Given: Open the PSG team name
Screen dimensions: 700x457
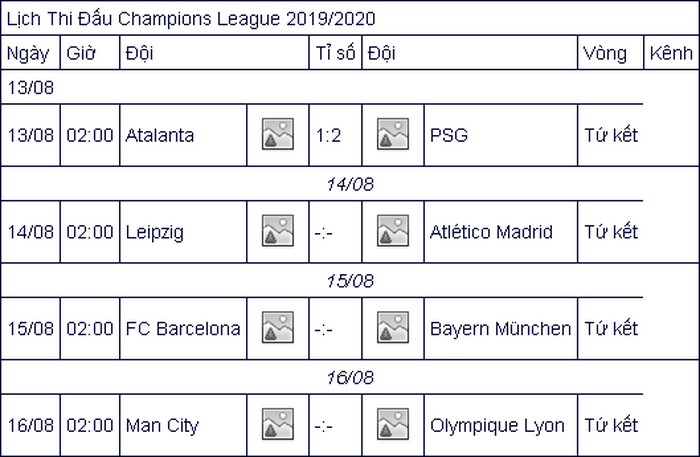Looking at the screenshot, I should coord(449,135).
